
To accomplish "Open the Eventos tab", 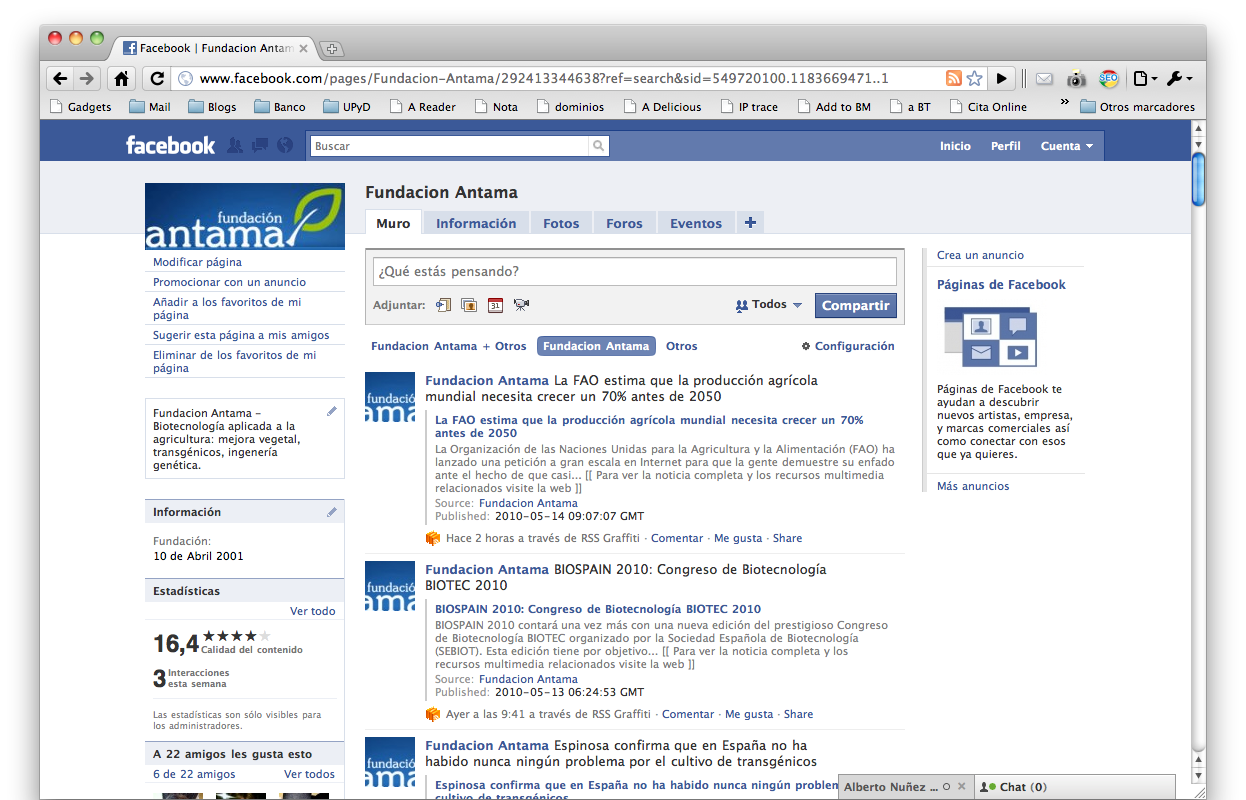I will pyautogui.click(x=696, y=223).
